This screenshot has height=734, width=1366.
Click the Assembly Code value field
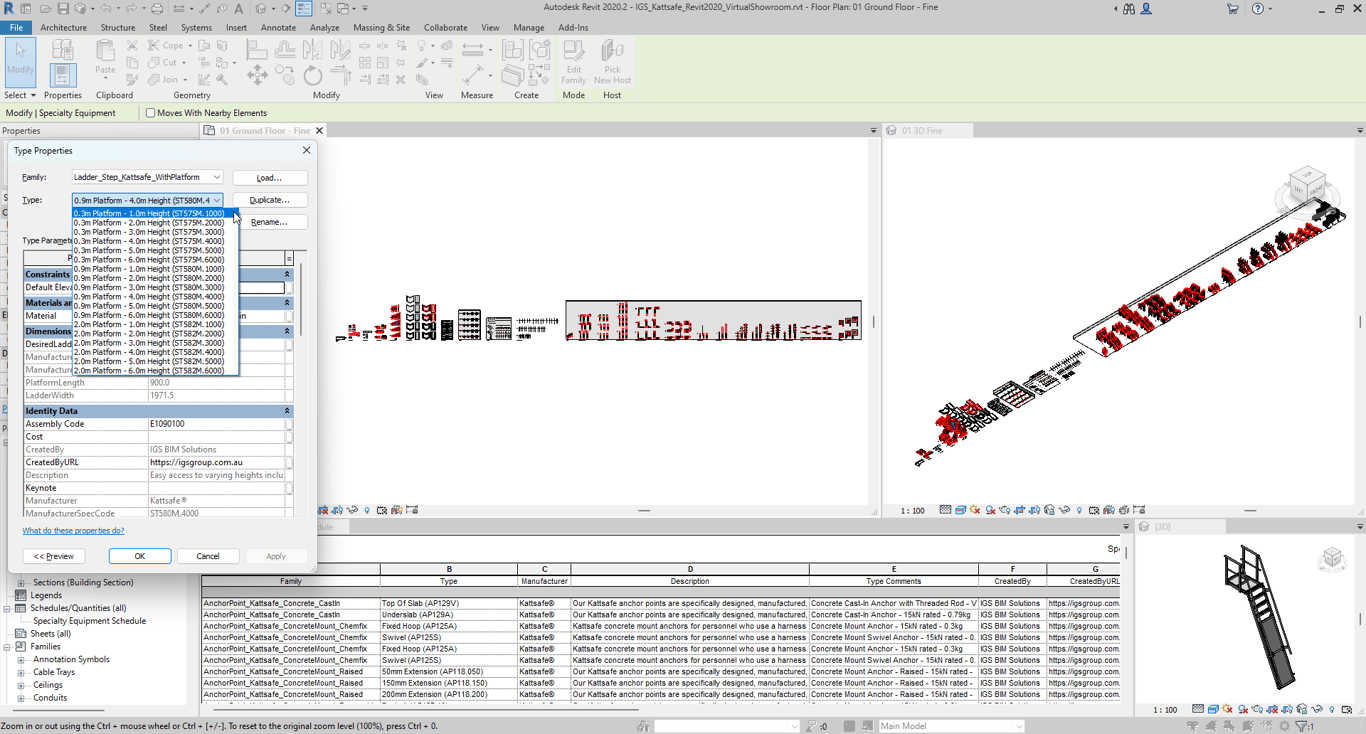[215, 424]
